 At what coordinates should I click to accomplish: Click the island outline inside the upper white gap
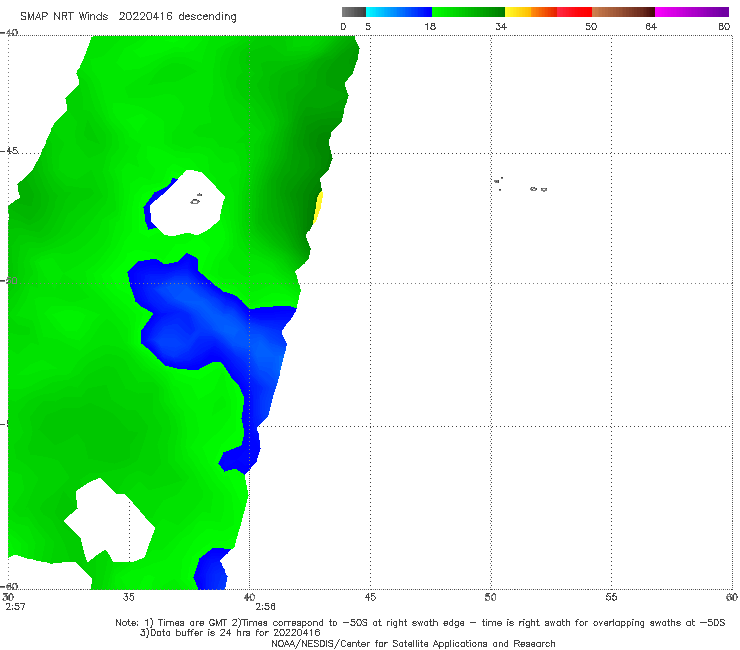tap(196, 200)
